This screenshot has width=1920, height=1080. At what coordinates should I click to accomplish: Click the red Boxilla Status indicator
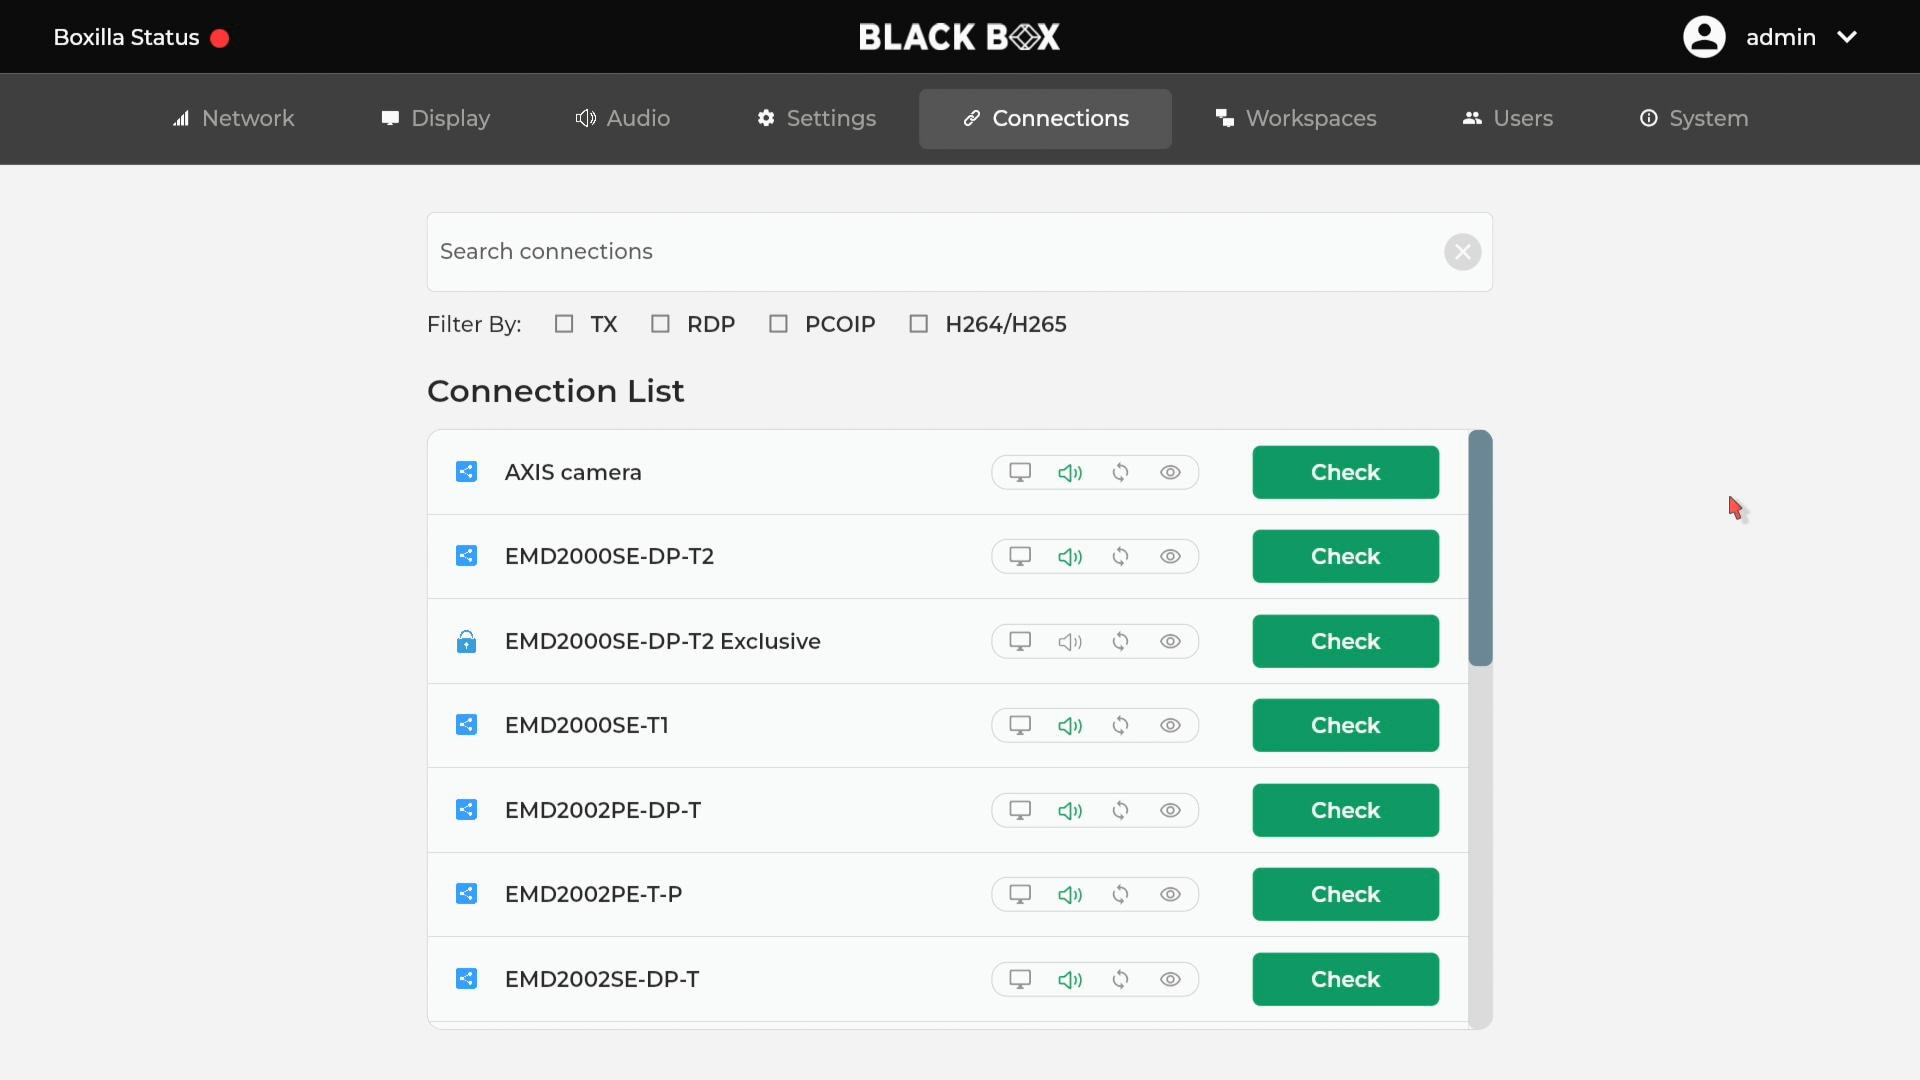[x=220, y=38]
